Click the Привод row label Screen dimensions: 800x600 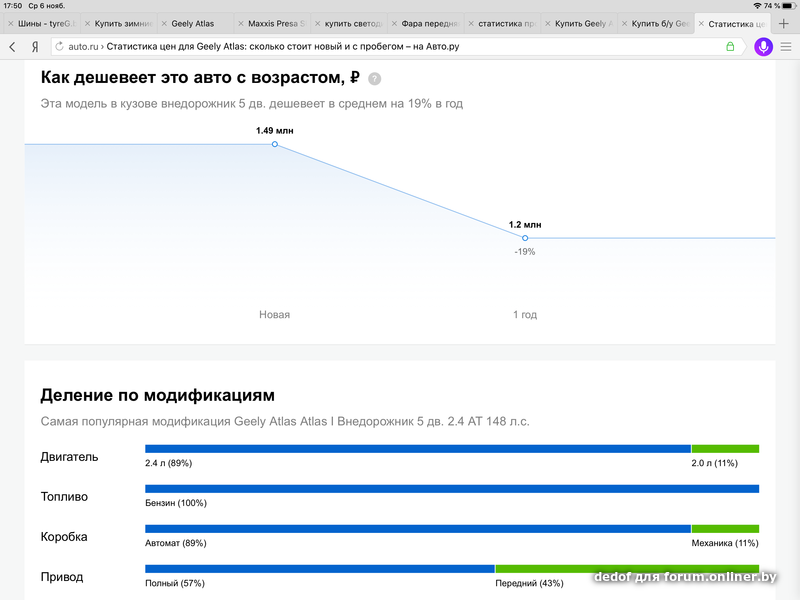click(62, 577)
